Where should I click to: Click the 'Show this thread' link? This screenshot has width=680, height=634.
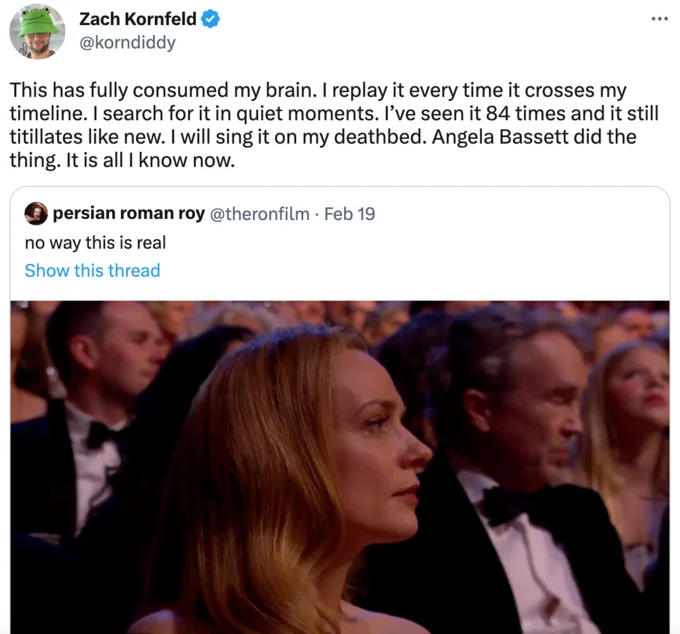tap(92, 271)
